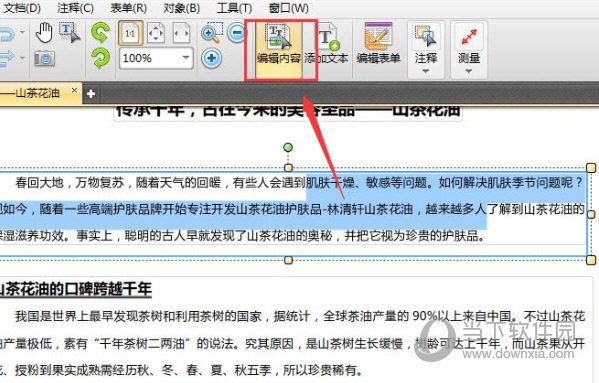Click the green rotation handle of text box
599x383 pixels.
pyautogui.click(x=288, y=147)
